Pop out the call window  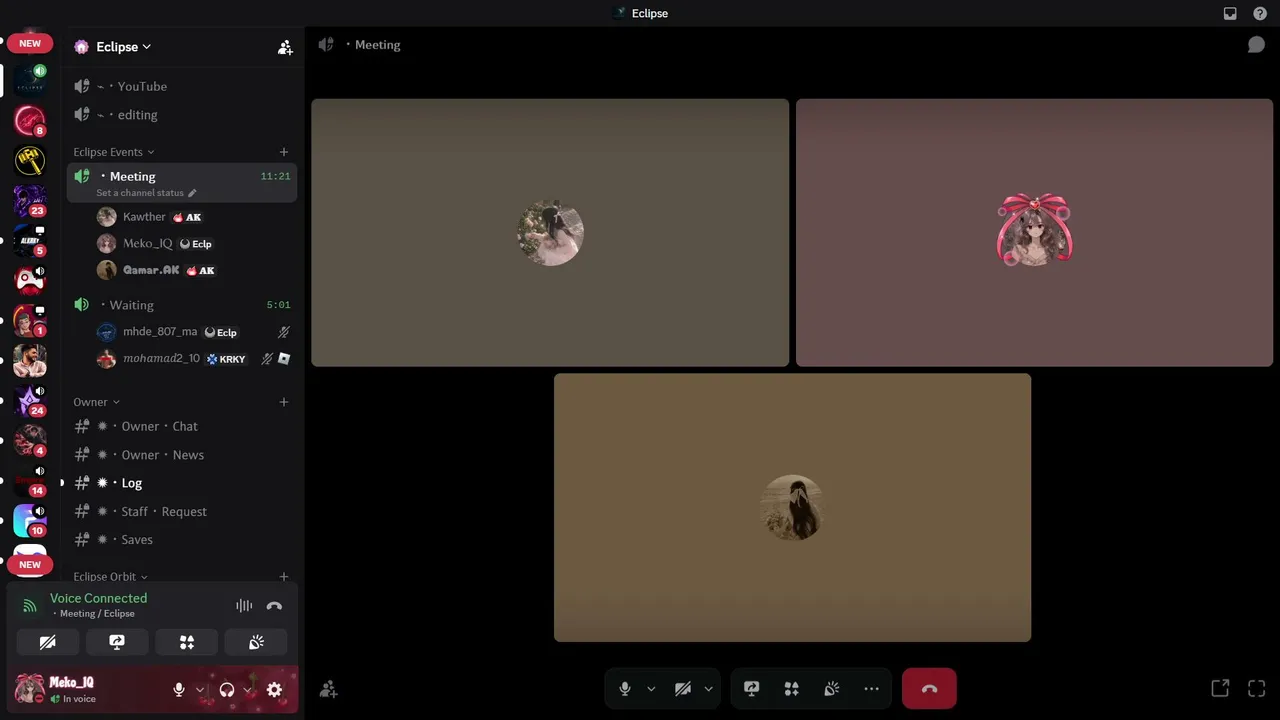[1220, 688]
